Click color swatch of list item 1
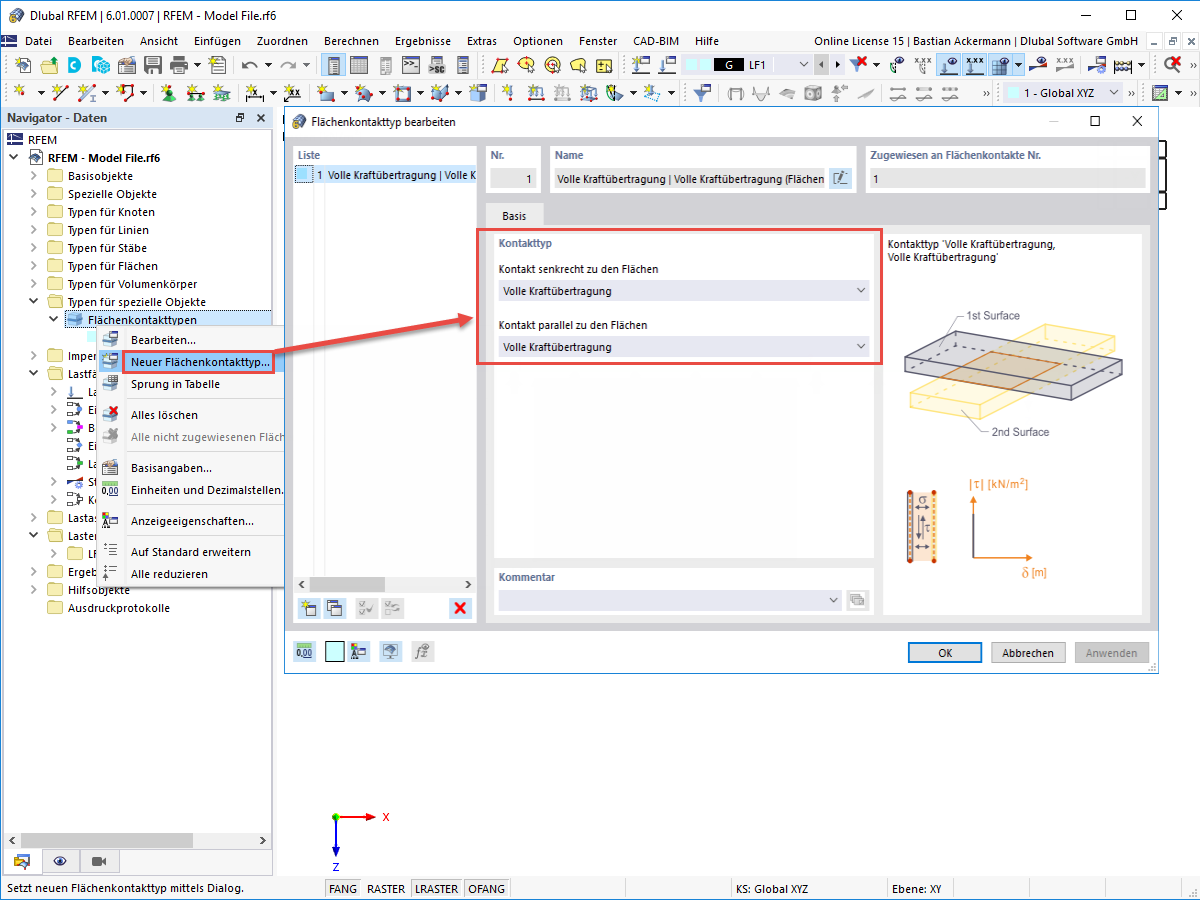 [304, 175]
